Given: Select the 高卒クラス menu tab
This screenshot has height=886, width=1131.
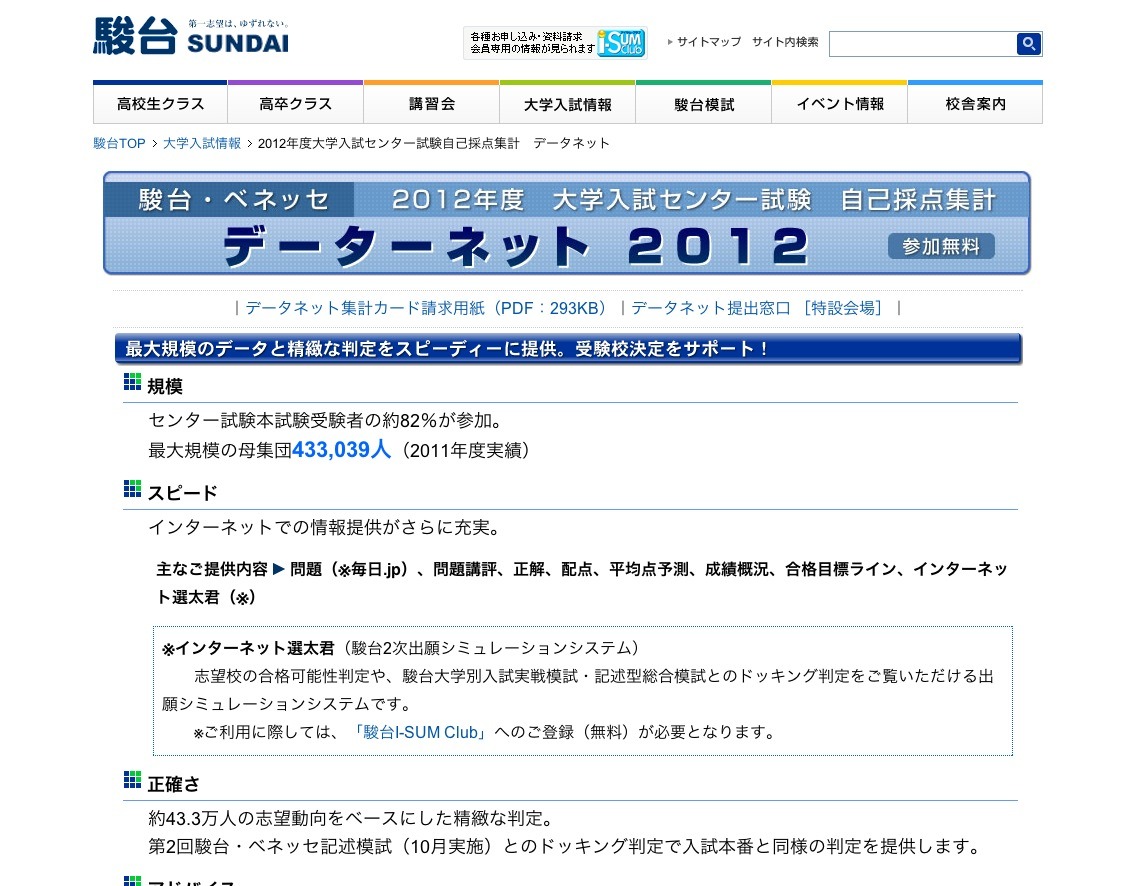Looking at the screenshot, I should tap(296, 104).
